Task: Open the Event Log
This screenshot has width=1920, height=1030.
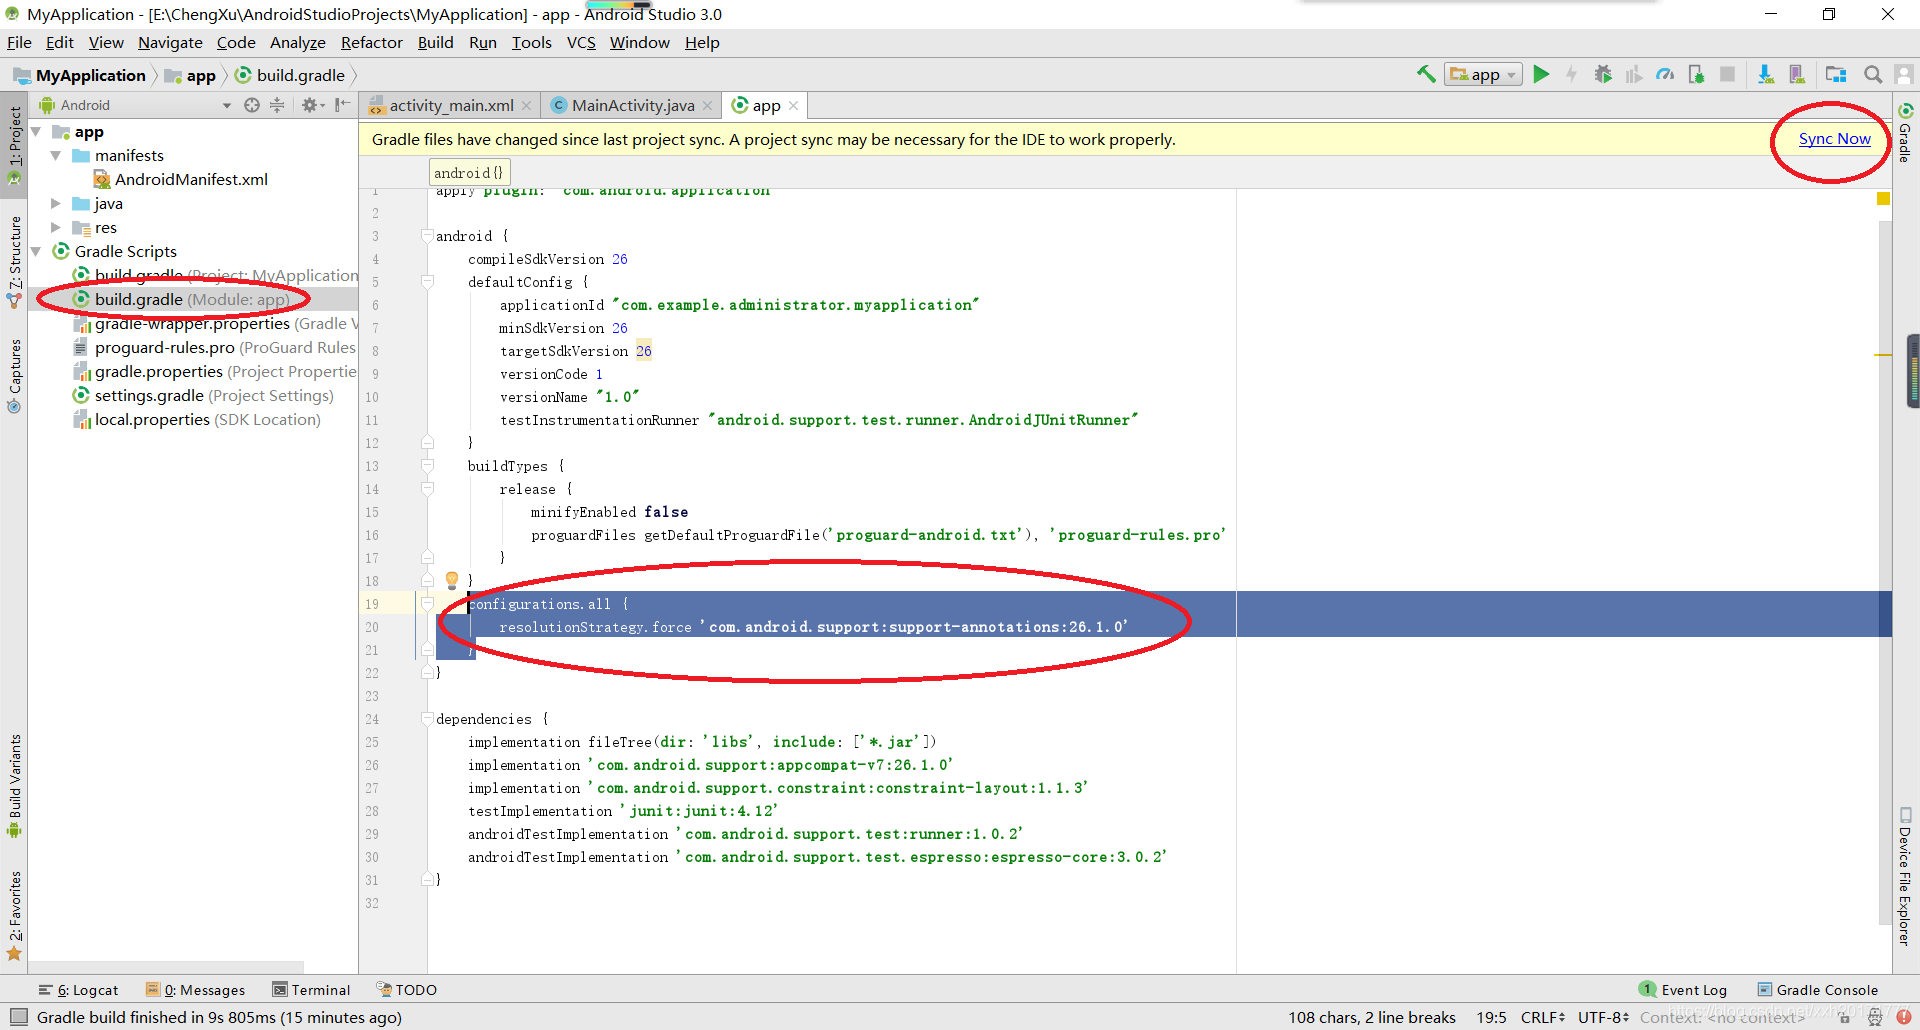Action: [x=1683, y=990]
